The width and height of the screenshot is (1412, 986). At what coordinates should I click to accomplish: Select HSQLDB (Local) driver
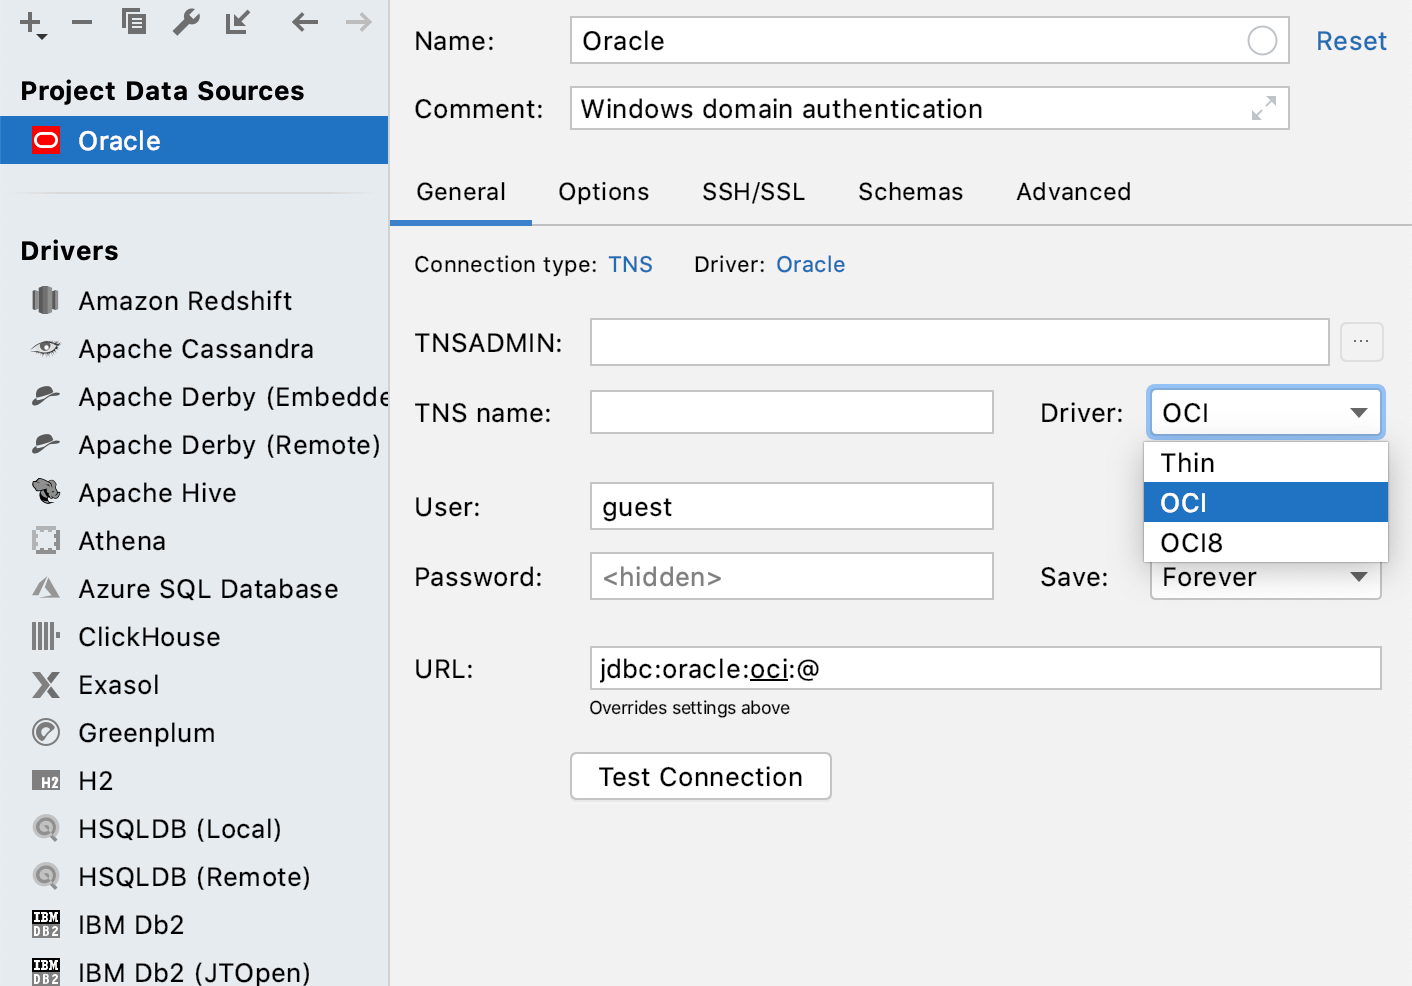click(194, 828)
